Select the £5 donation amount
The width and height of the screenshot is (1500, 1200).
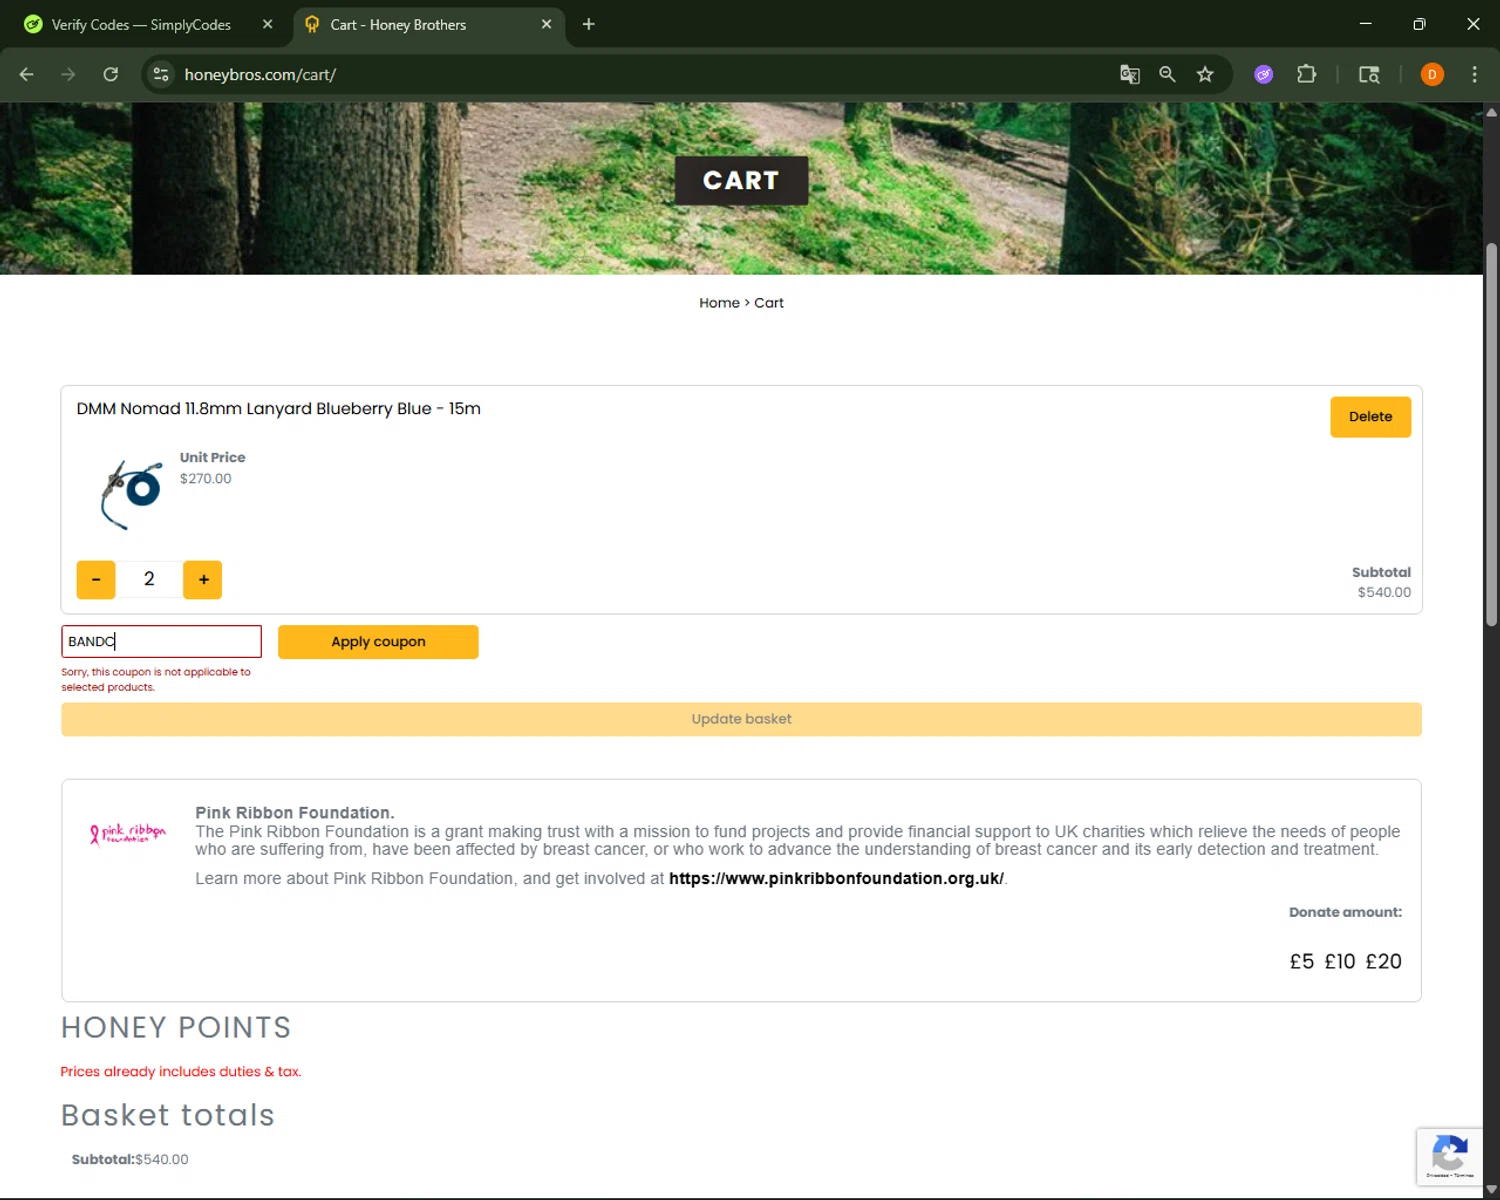(1301, 961)
